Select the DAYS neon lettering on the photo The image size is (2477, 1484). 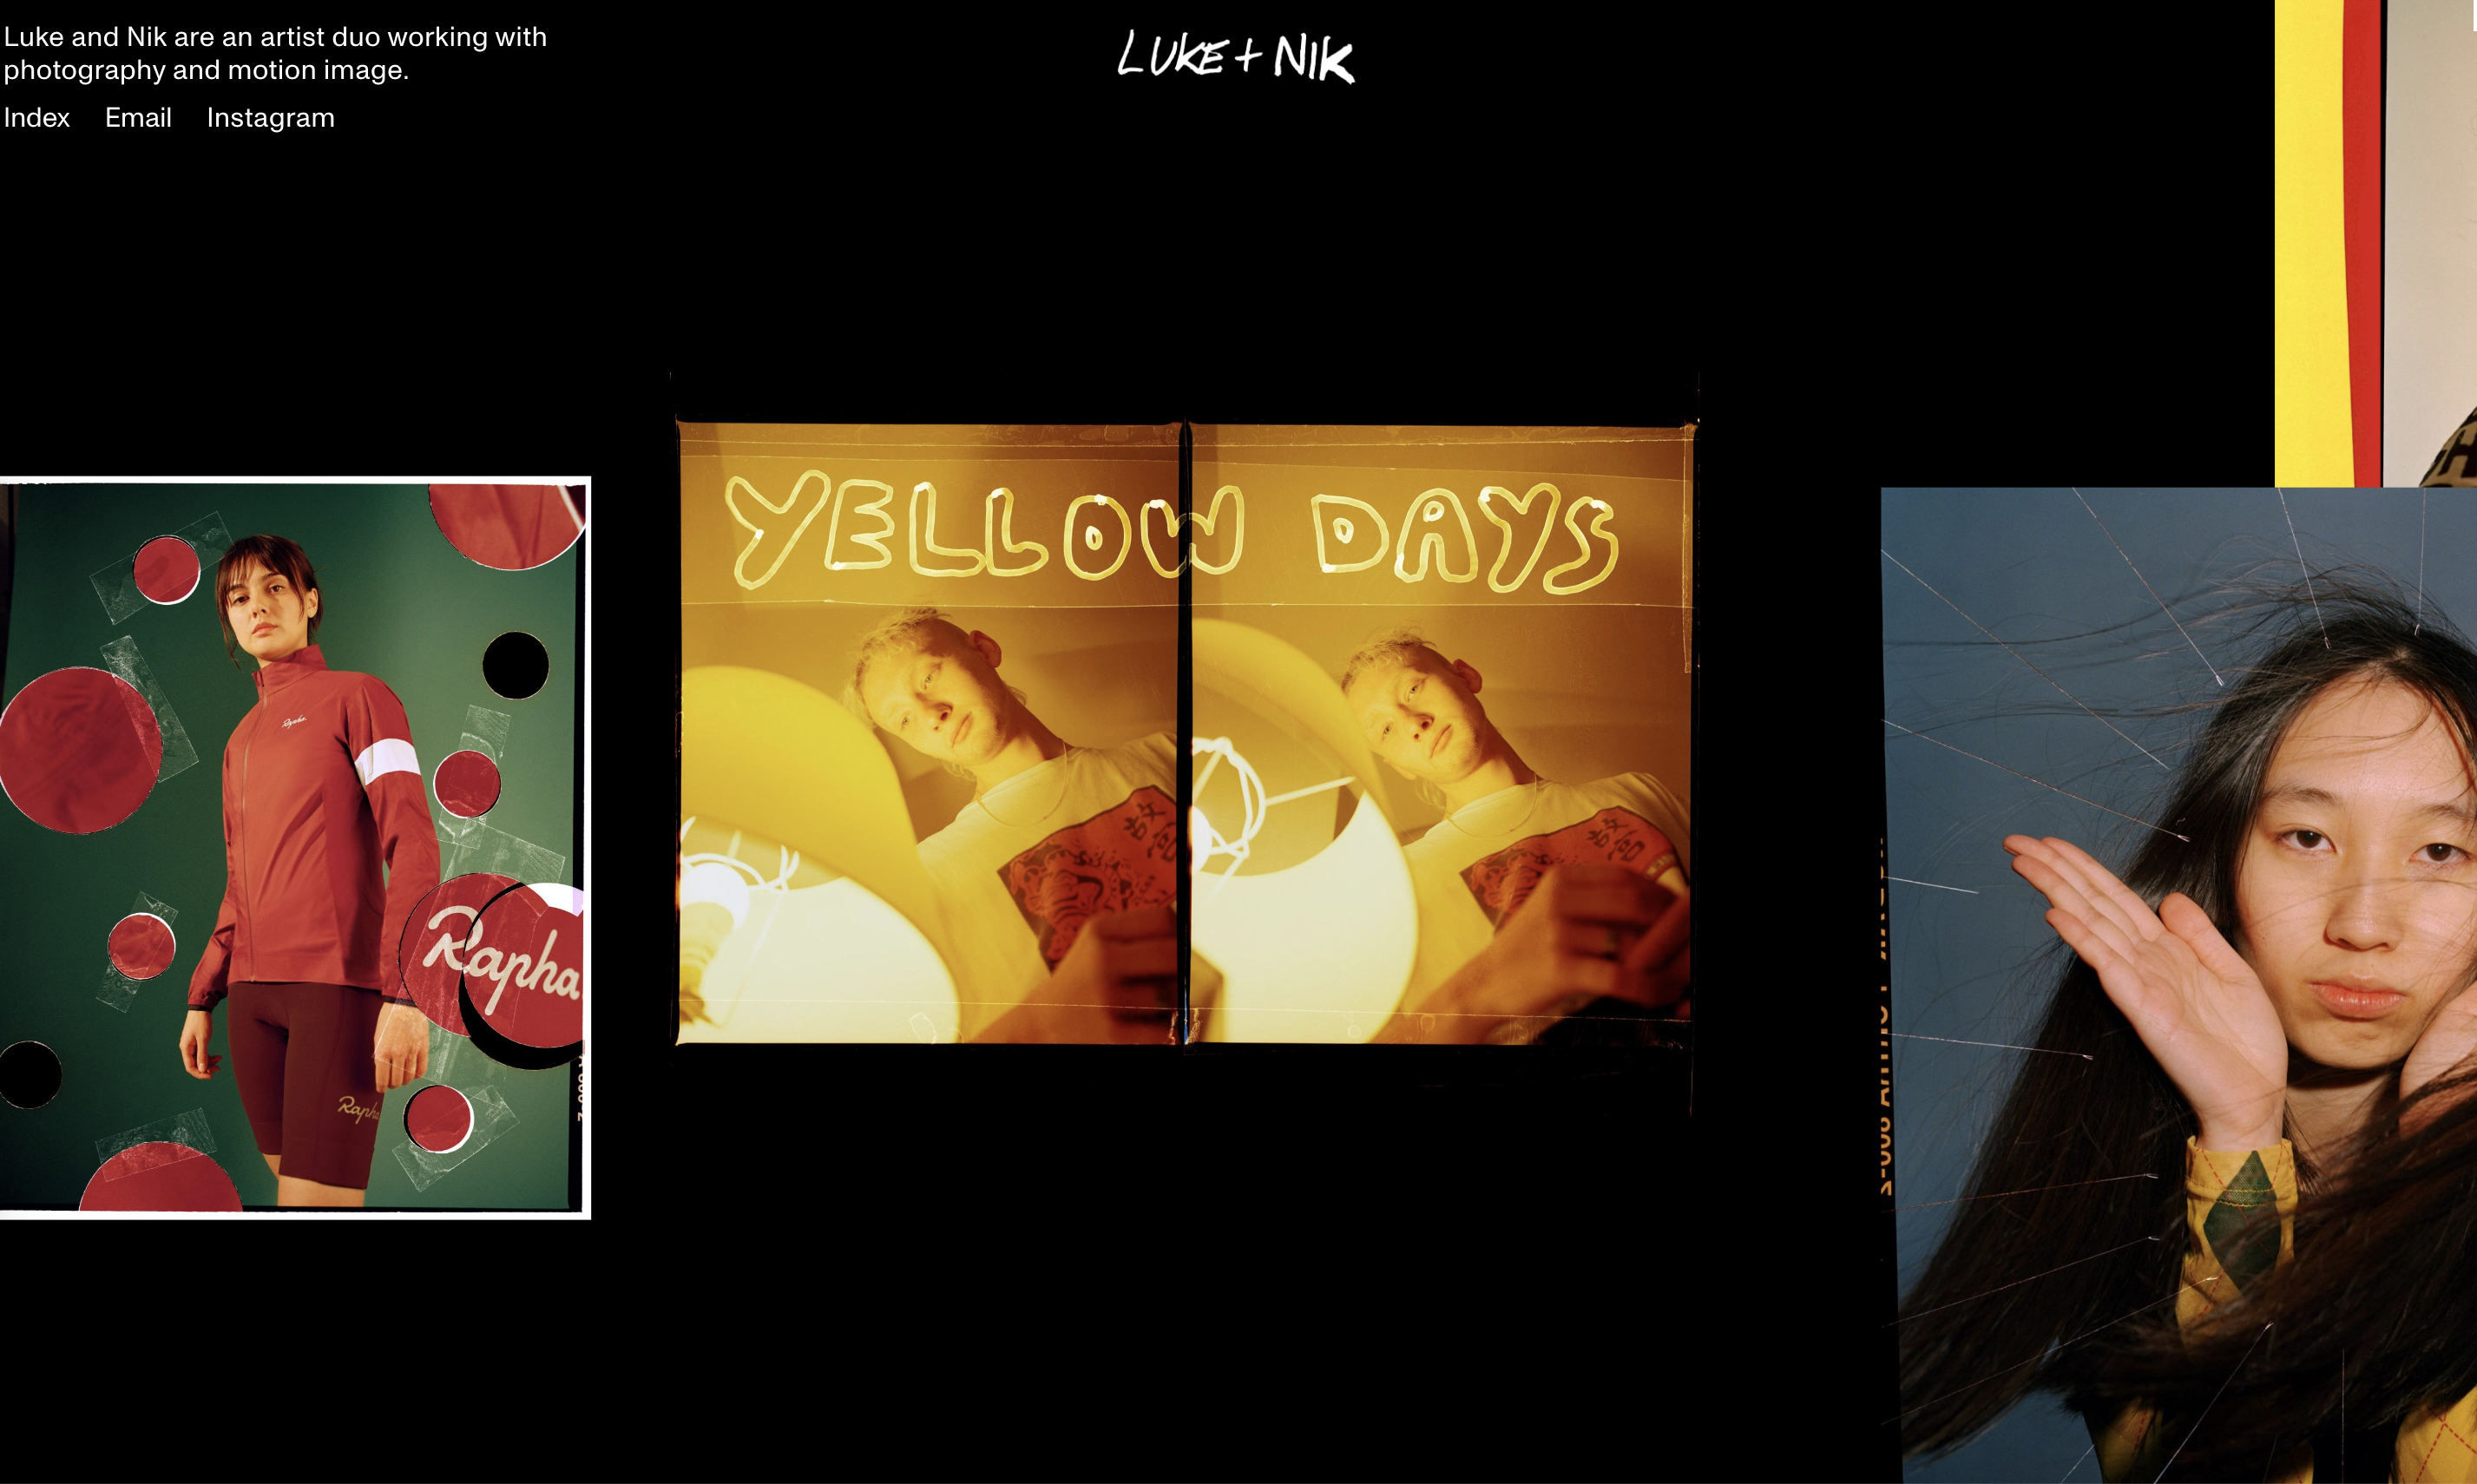click(x=1463, y=538)
